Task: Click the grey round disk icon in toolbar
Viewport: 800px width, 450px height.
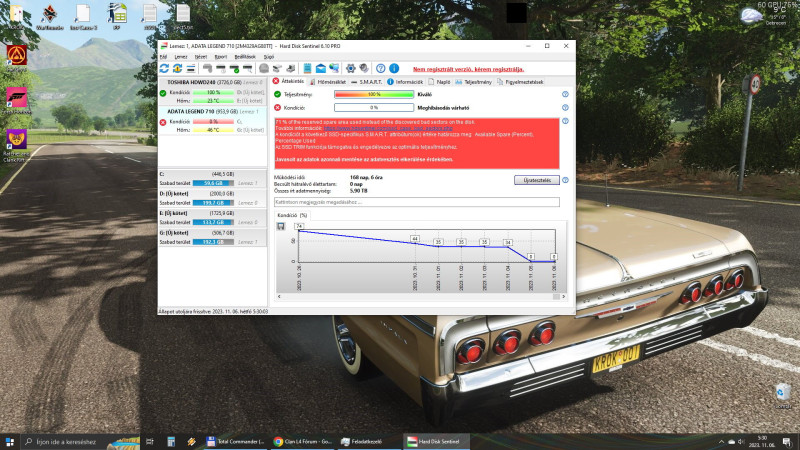Action: pyautogui.click(x=264, y=68)
